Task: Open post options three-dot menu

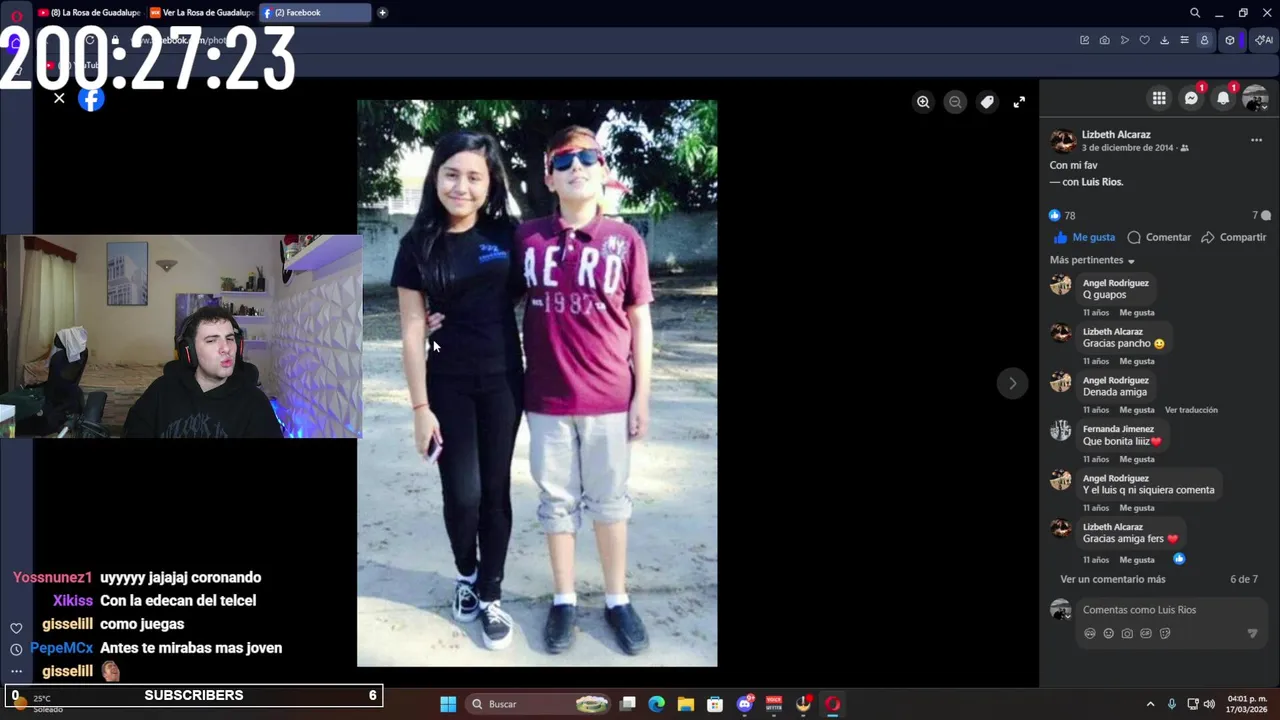Action: 1256,140
